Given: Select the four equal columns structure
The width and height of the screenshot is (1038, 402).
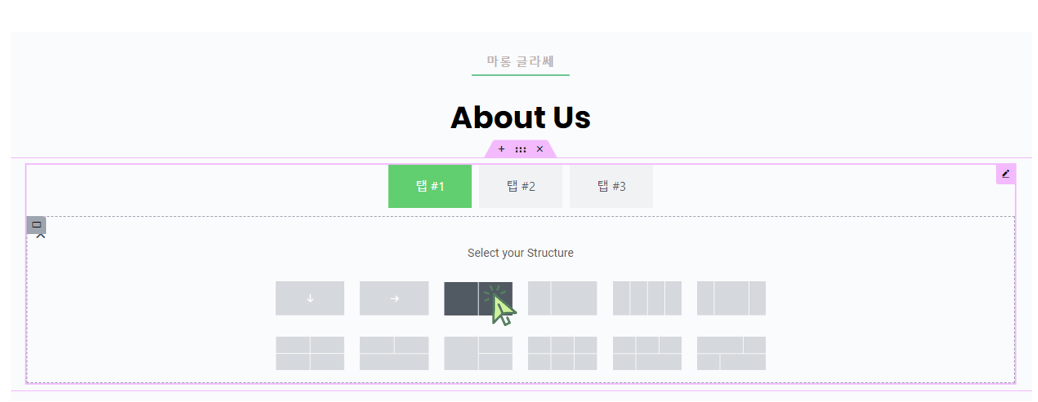Looking at the screenshot, I should (x=647, y=298).
